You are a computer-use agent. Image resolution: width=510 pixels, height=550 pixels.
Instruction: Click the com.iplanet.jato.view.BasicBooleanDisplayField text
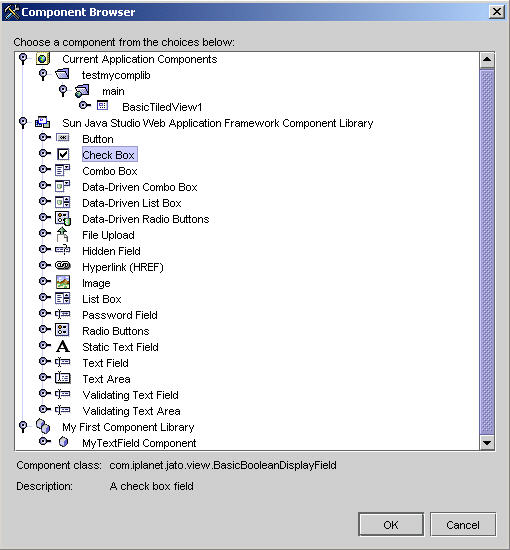(x=223, y=465)
